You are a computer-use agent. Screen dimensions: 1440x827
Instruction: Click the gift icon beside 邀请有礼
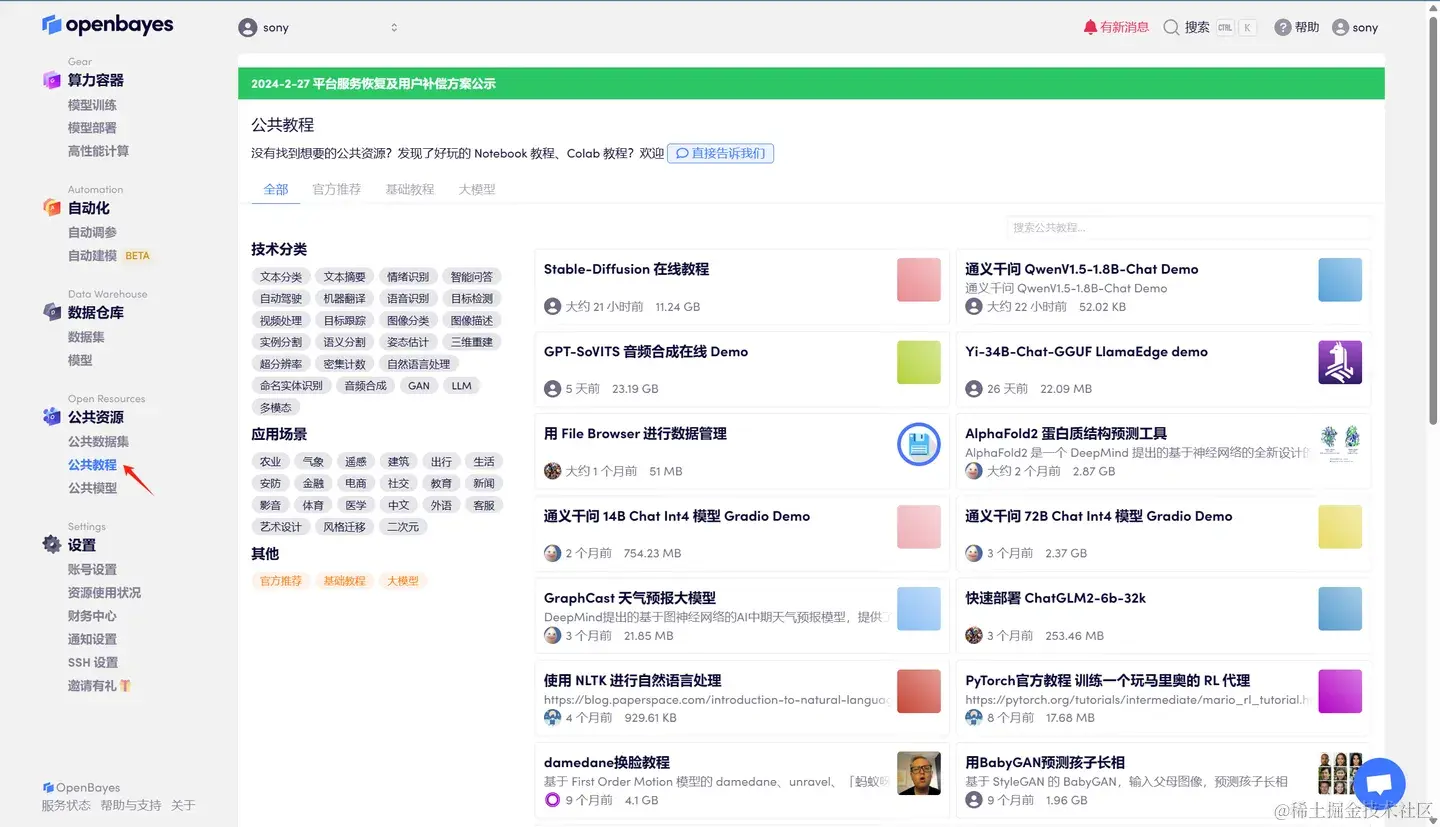click(125, 686)
